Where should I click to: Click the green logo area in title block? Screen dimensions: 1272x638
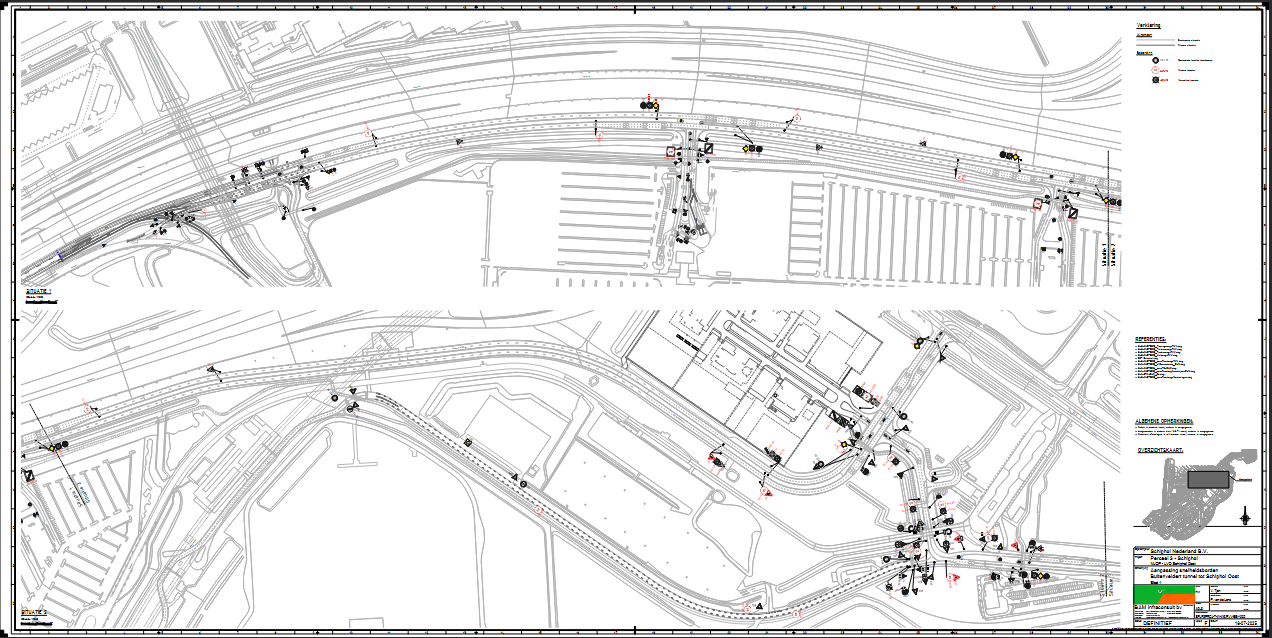pos(1150,588)
